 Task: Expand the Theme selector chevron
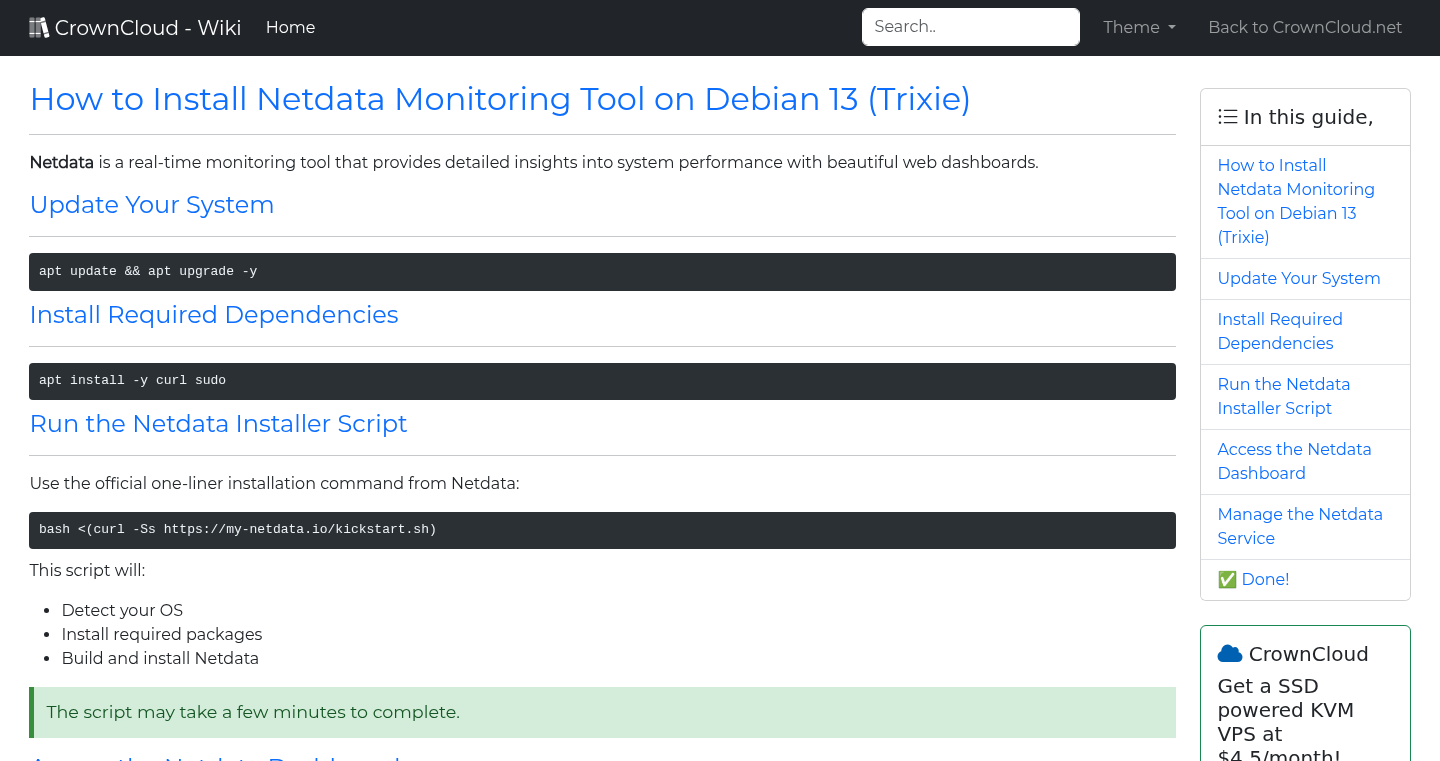(x=1172, y=28)
